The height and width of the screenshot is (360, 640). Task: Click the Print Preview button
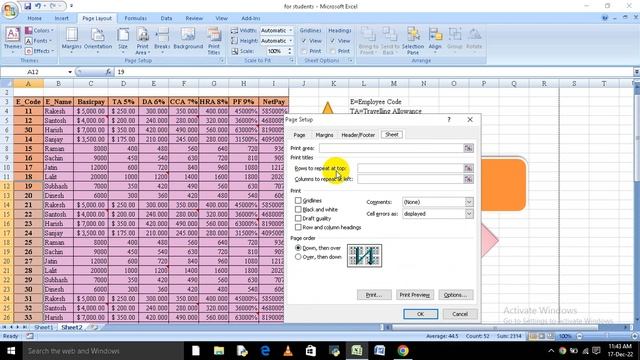(414, 295)
